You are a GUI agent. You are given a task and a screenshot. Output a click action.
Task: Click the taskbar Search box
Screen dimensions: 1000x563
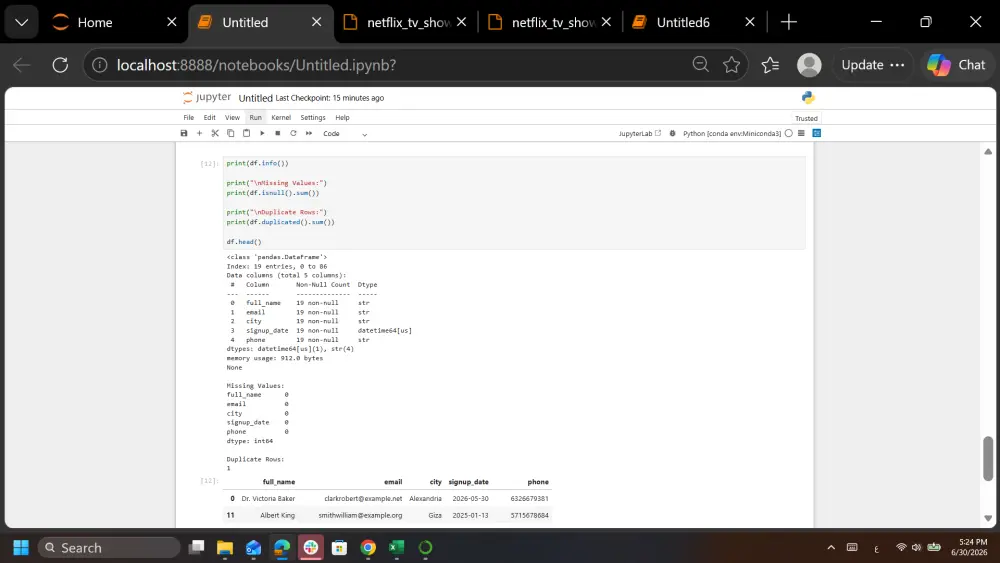coord(109,548)
